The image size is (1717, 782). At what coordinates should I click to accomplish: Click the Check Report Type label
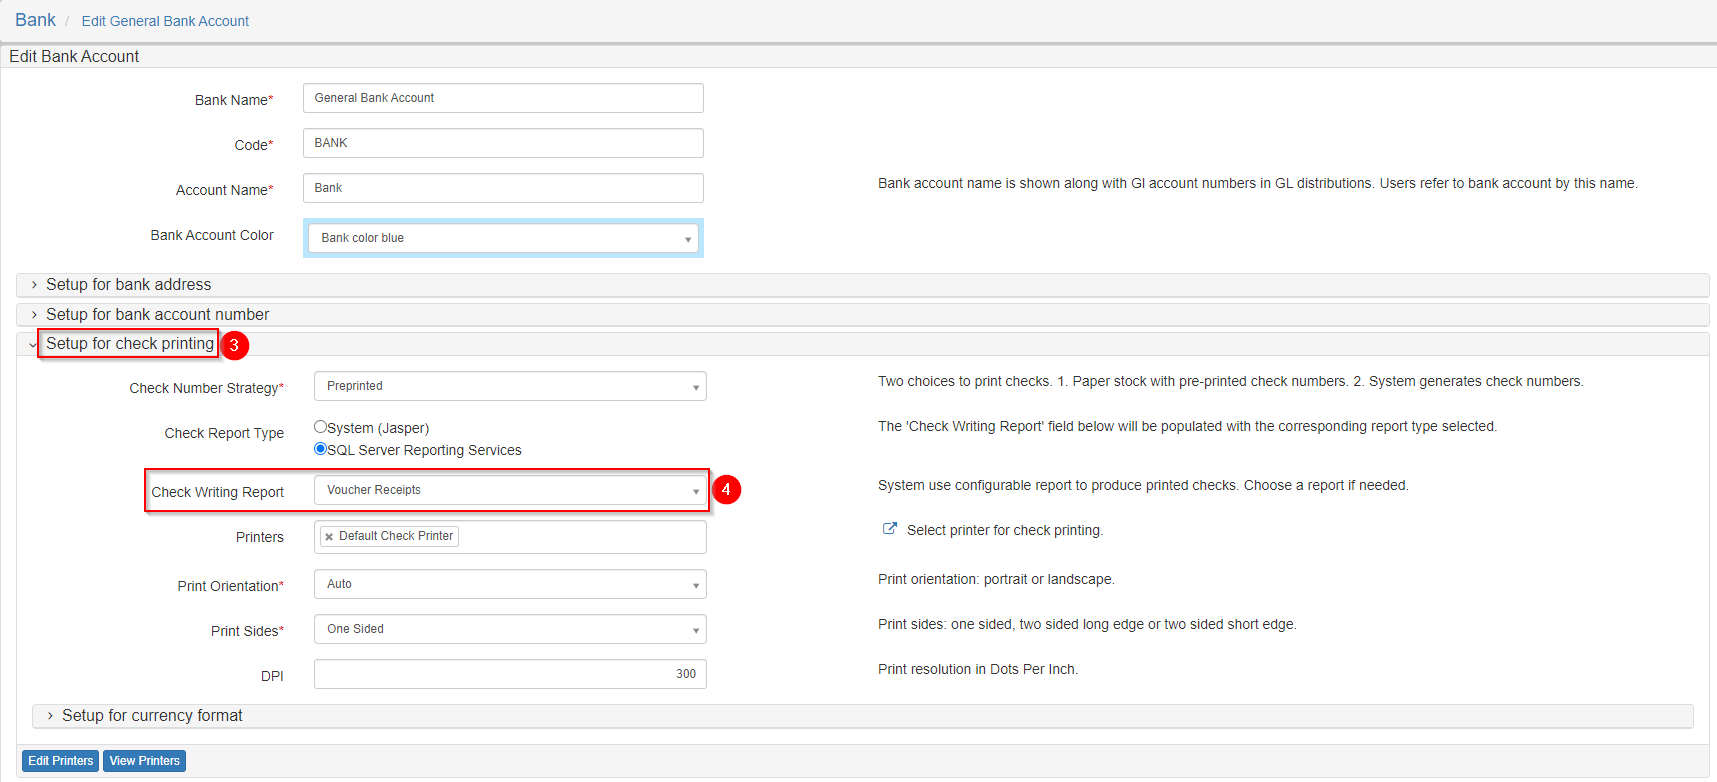[224, 433]
